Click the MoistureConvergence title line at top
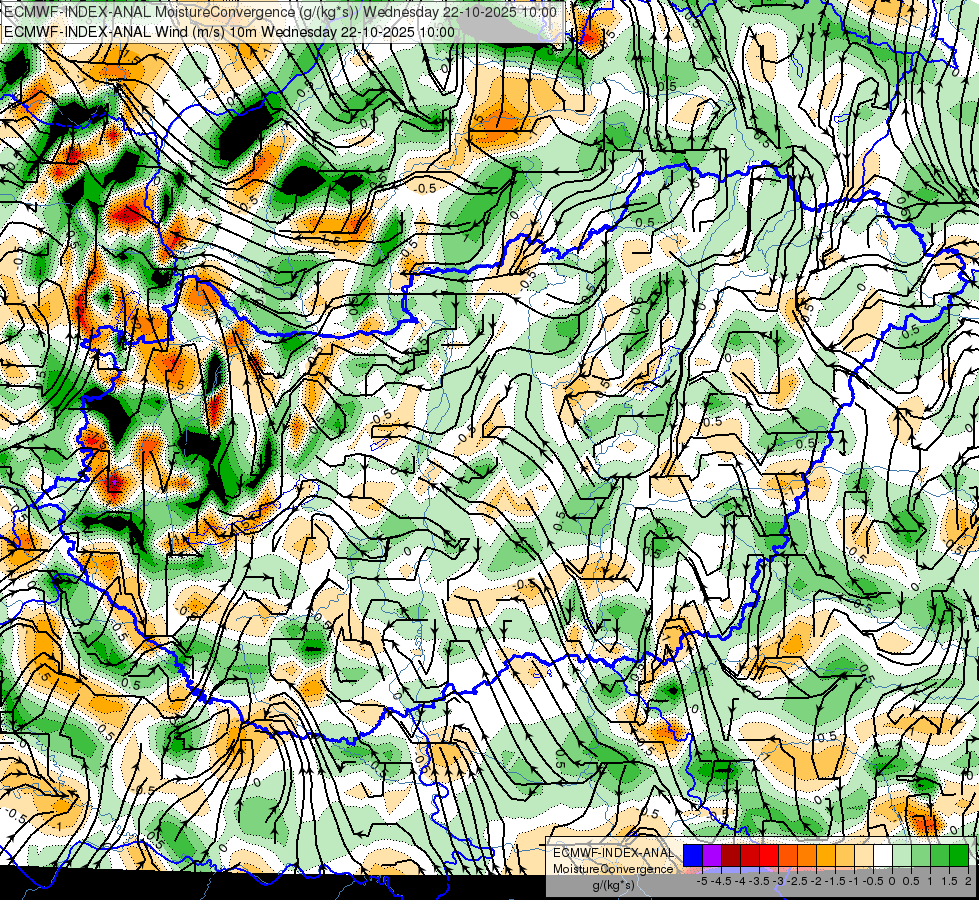This screenshot has width=979, height=900. click(280, 12)
